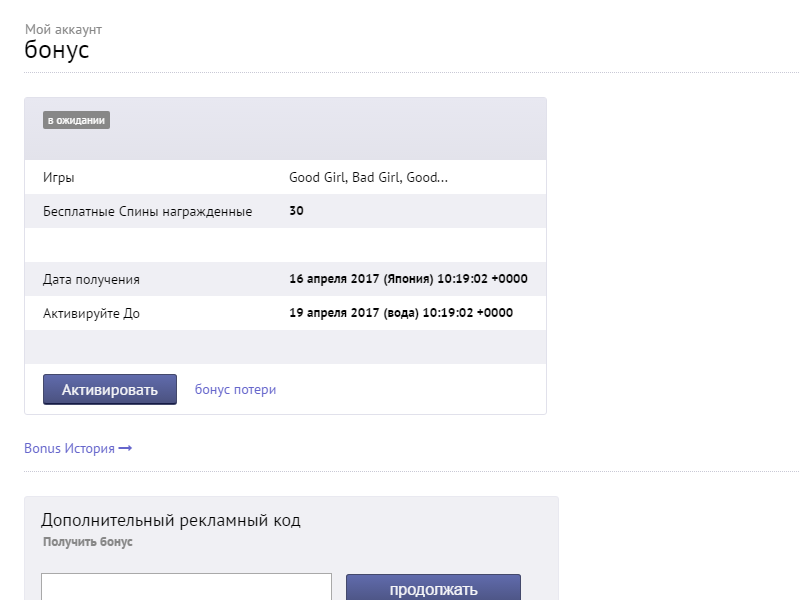The height and width of the screenshot is (600, 800).
Task: Click the бонус page heading
Action: (x=57, y=51)
